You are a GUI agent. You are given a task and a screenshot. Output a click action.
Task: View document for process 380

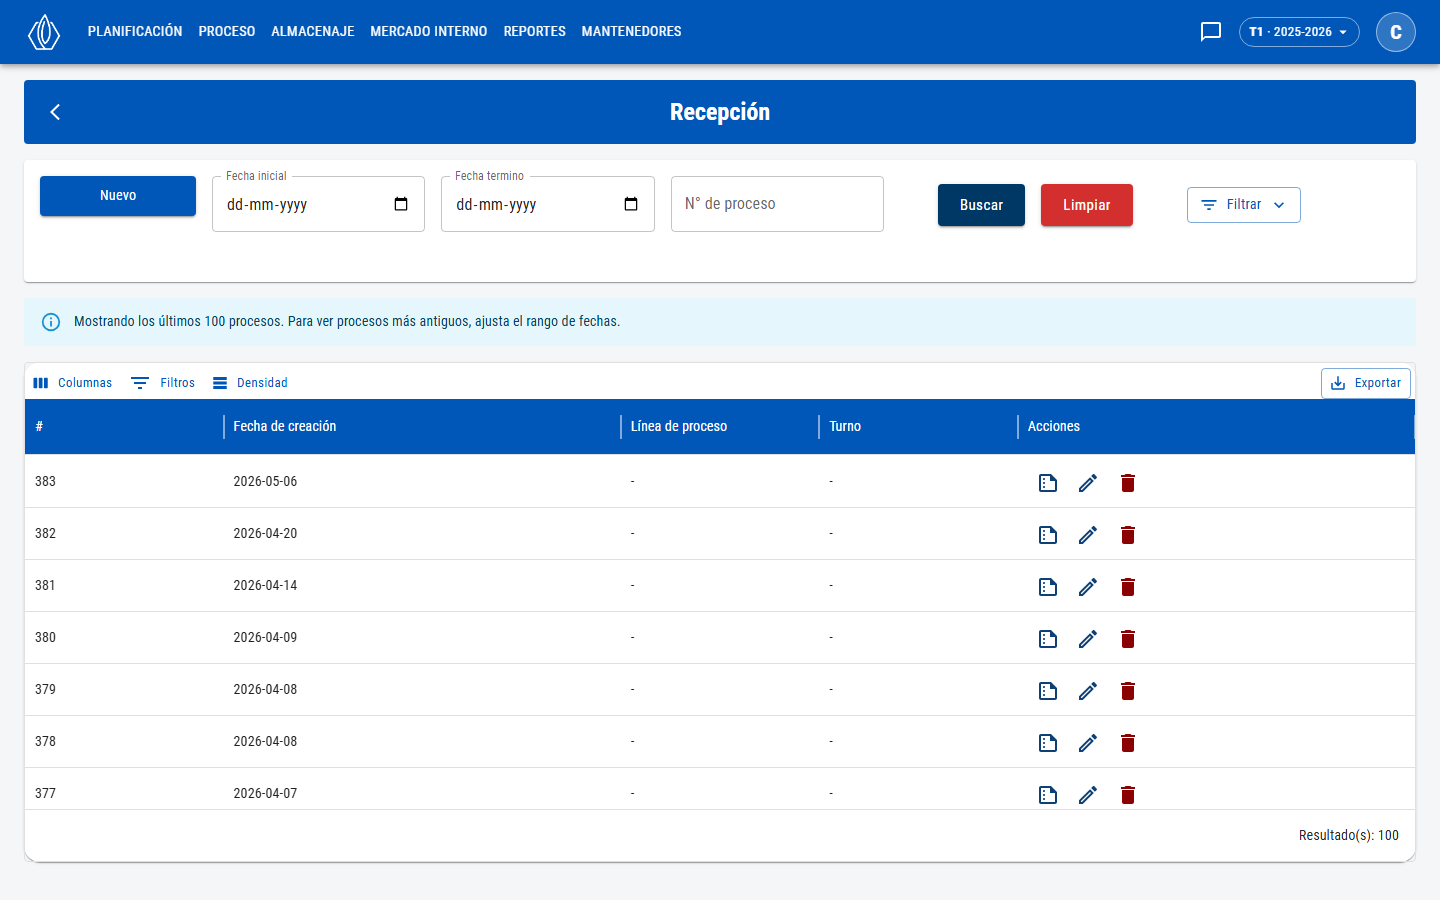[1048, 639]
